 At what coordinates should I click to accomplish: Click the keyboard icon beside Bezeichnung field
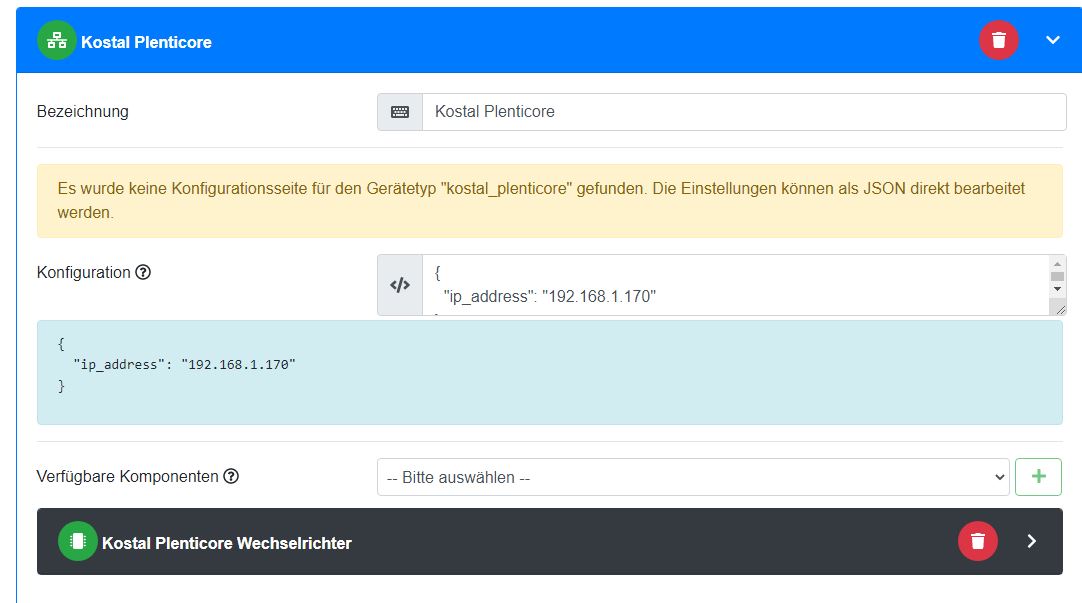coord(400,112)
